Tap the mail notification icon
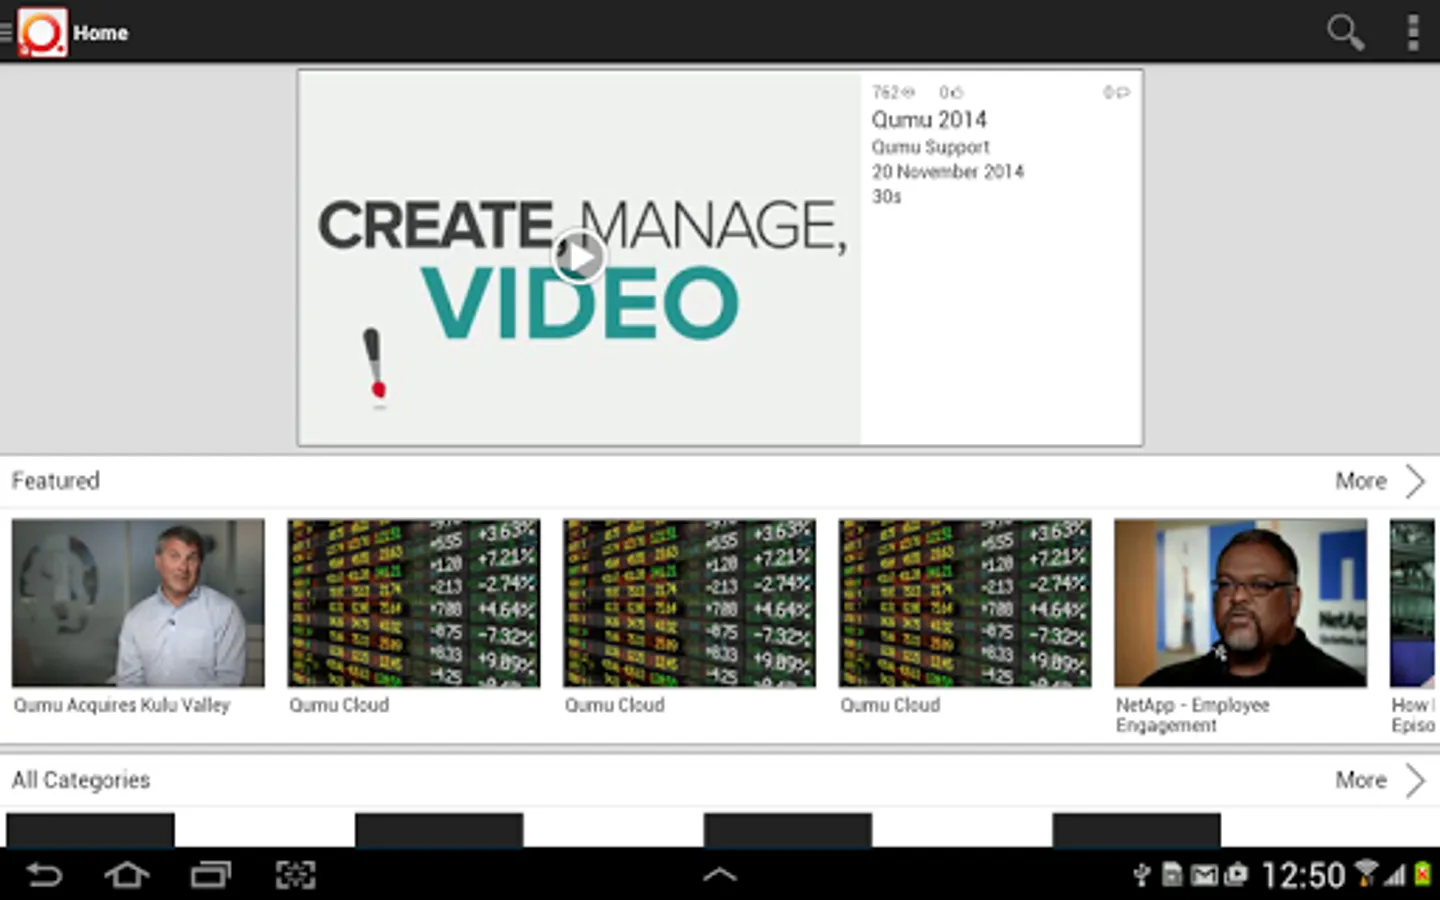This screenshot has width=1440, height=900. (1204, 875)
